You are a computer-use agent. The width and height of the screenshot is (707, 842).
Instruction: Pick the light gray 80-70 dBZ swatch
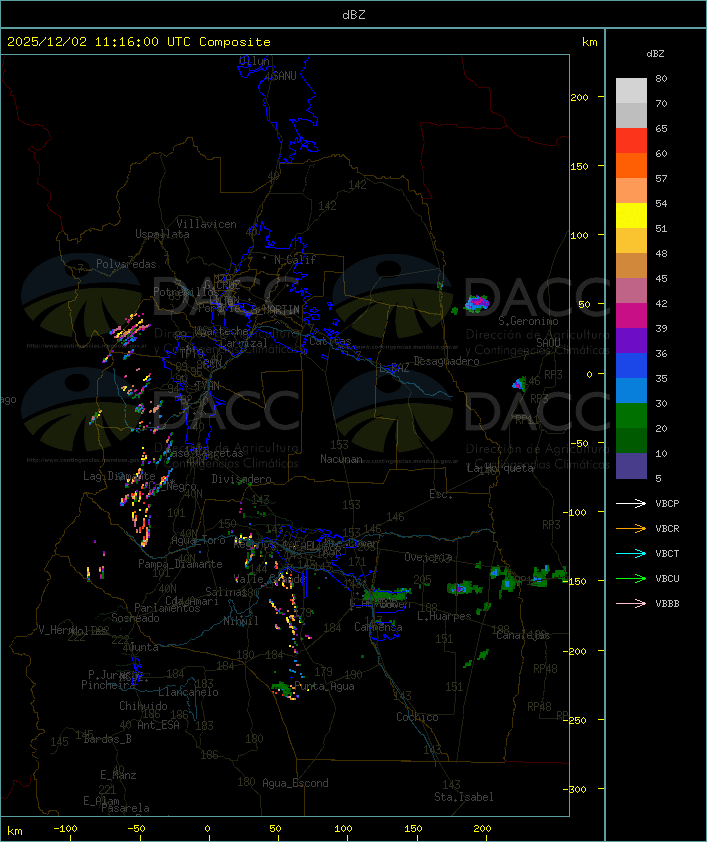631,91
